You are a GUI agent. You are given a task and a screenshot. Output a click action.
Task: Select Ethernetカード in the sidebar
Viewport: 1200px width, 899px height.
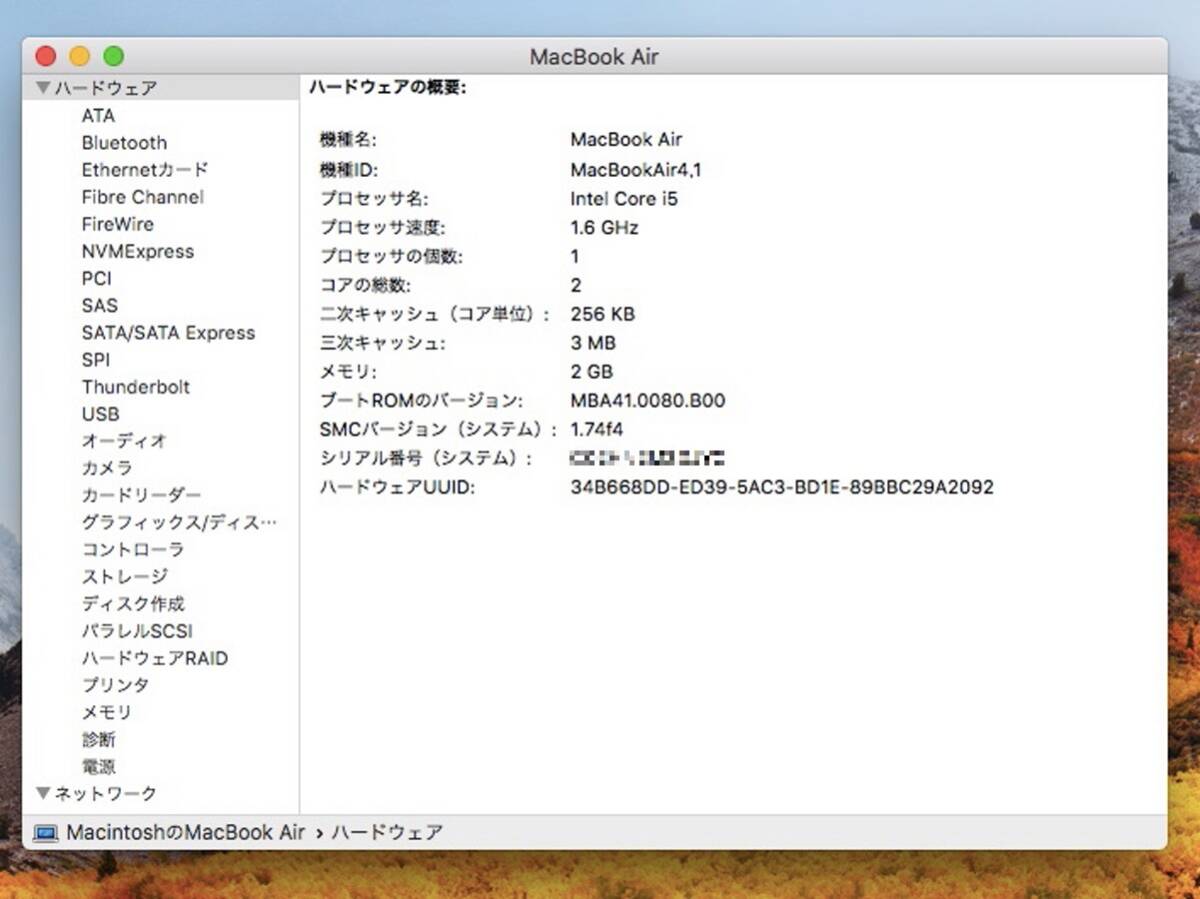coord(145,170)
